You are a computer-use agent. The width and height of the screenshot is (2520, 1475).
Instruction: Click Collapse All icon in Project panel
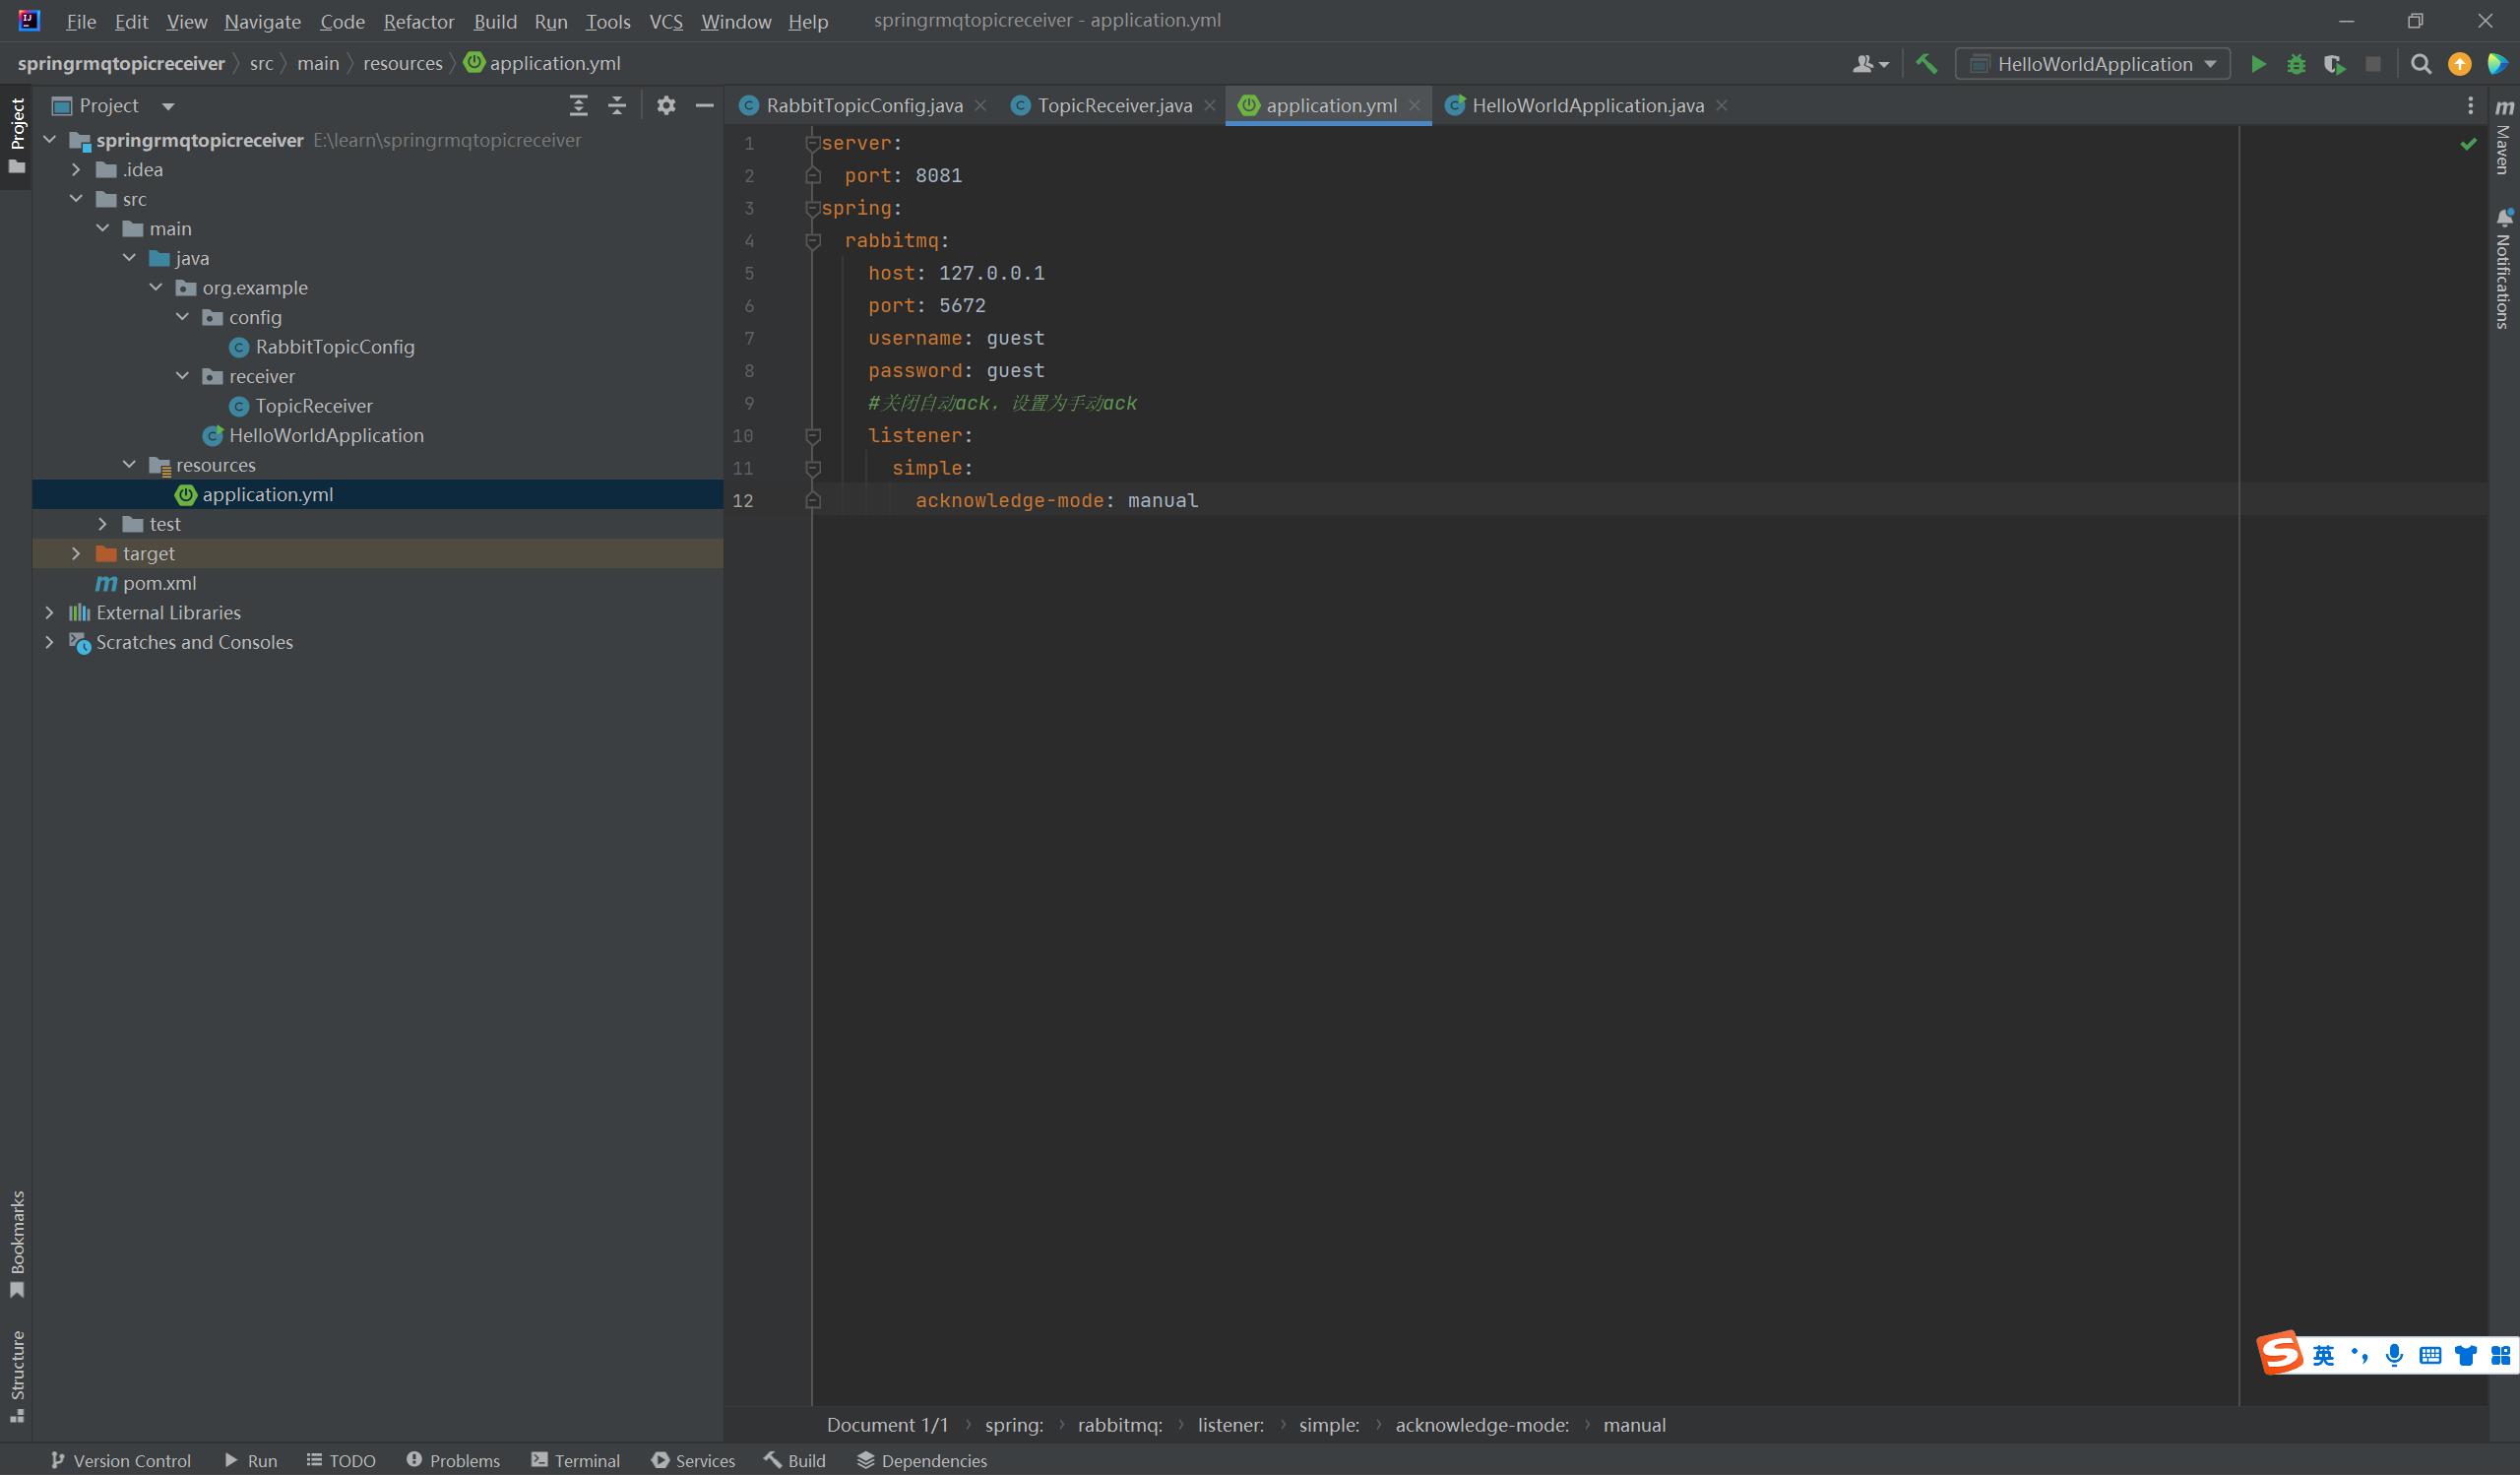click(x=617, y=105)
